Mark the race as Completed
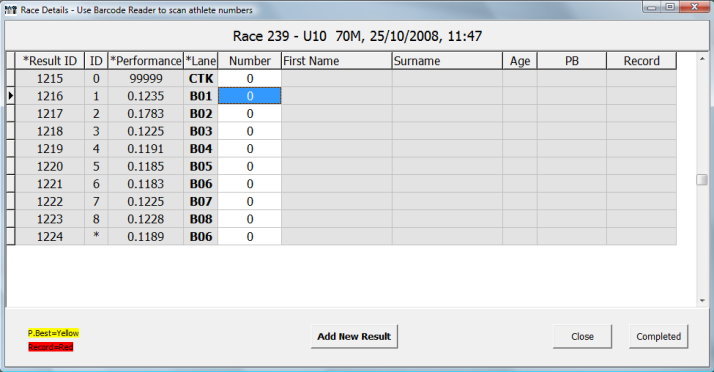The width and height of the screenshot is (714, 372). coord(658,336)
